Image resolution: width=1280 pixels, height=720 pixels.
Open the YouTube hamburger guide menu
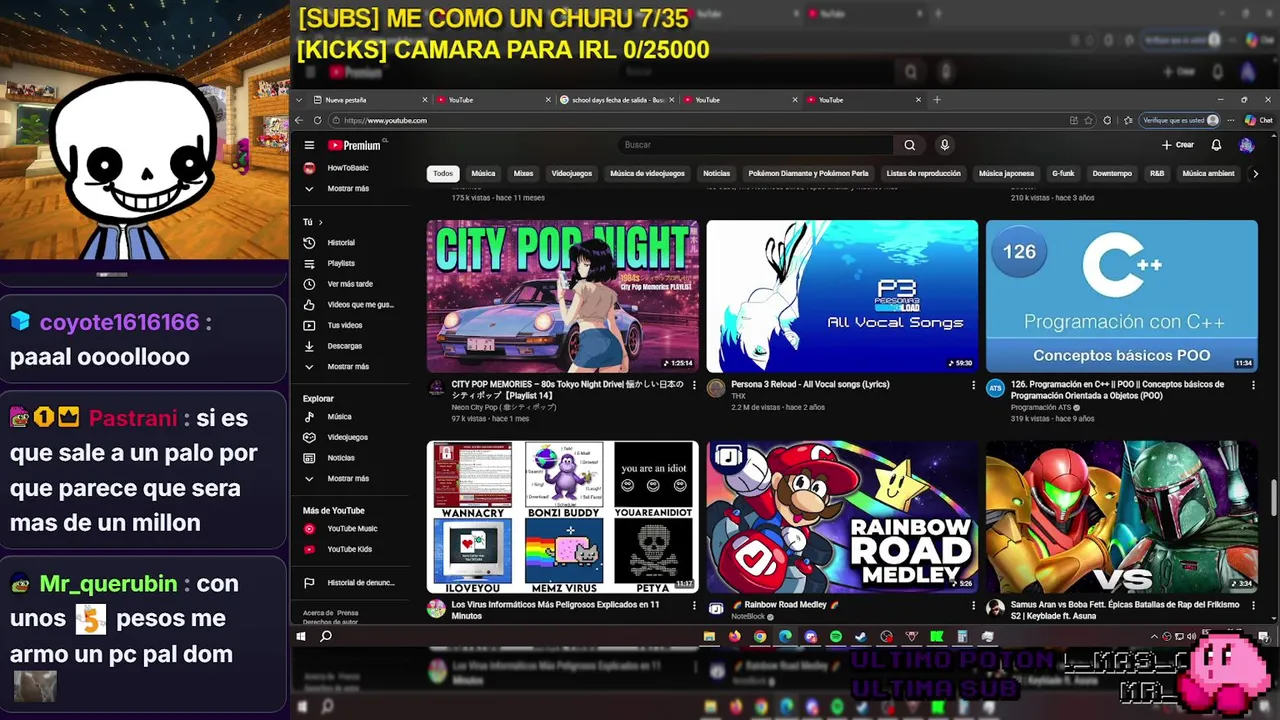[309, 145]
